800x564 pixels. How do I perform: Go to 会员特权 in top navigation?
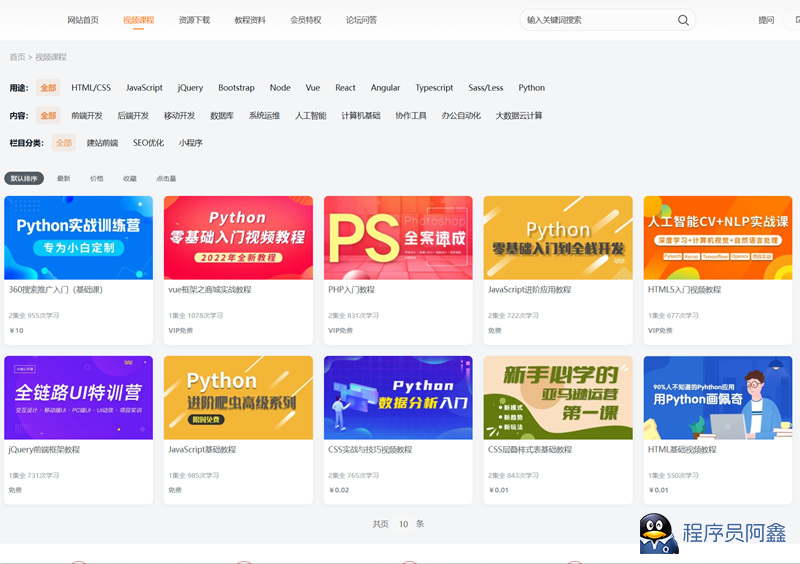(x=306, y=20)
